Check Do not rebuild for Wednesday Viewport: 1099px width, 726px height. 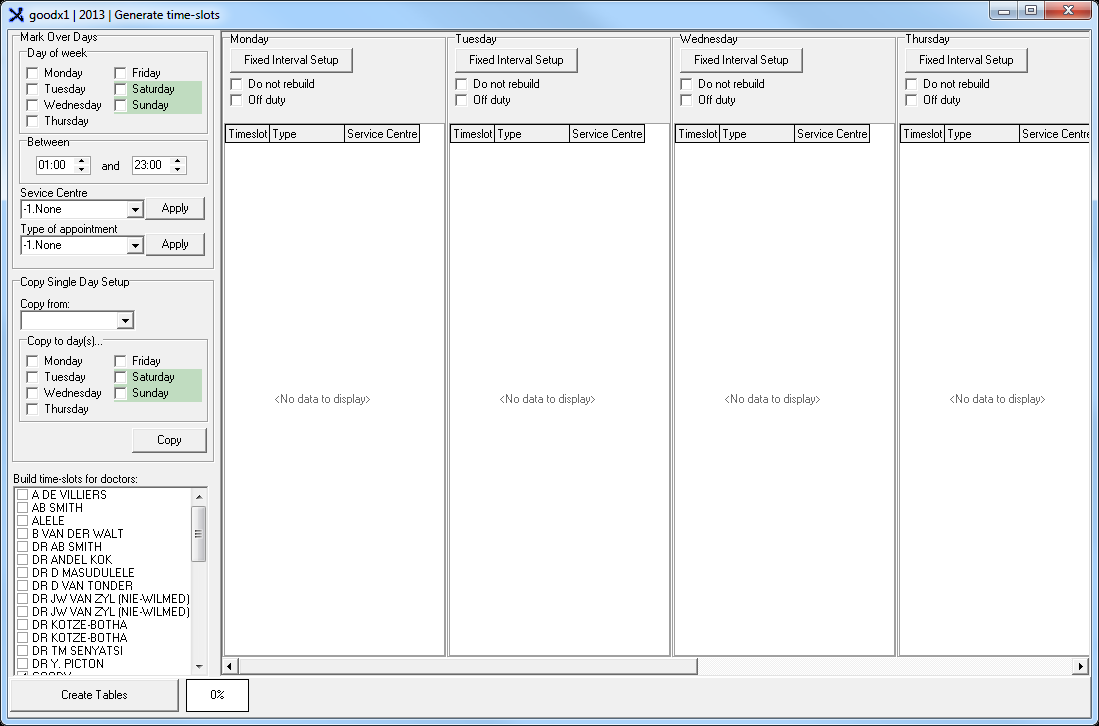(x=686, y=84)
